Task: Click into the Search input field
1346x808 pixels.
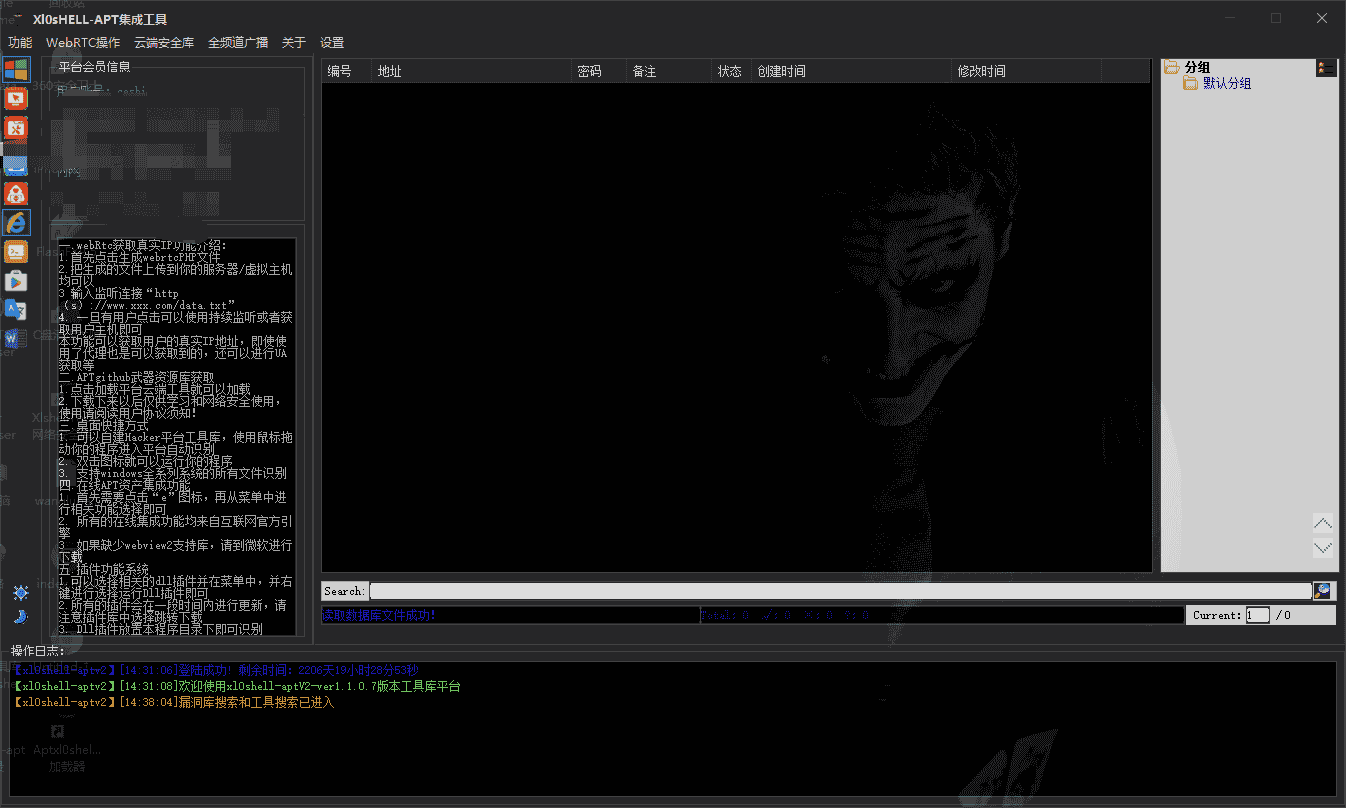Action: point(840,591)
